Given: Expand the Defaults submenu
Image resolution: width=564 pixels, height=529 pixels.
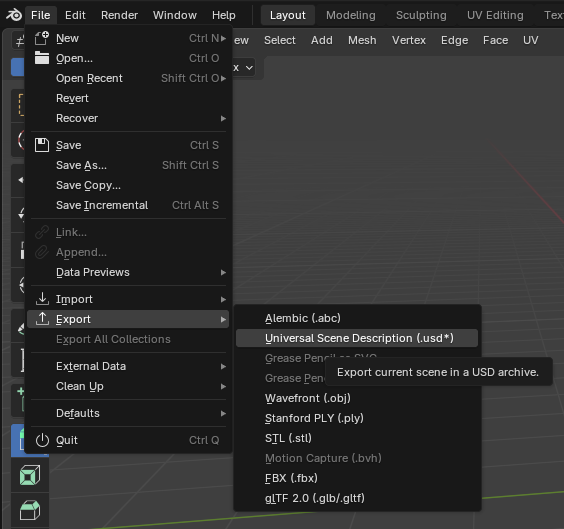Looking at the screenshot, I should pos(223,414).
